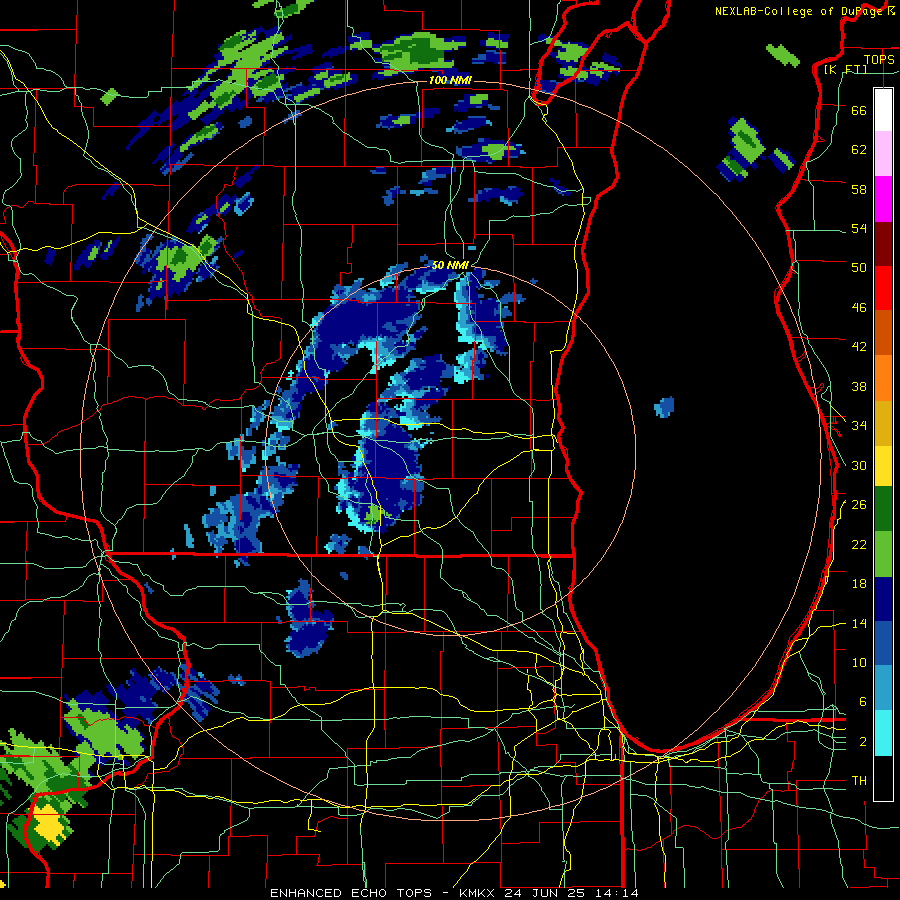Click the white swatch at the legend top

[x=883, y=110]
